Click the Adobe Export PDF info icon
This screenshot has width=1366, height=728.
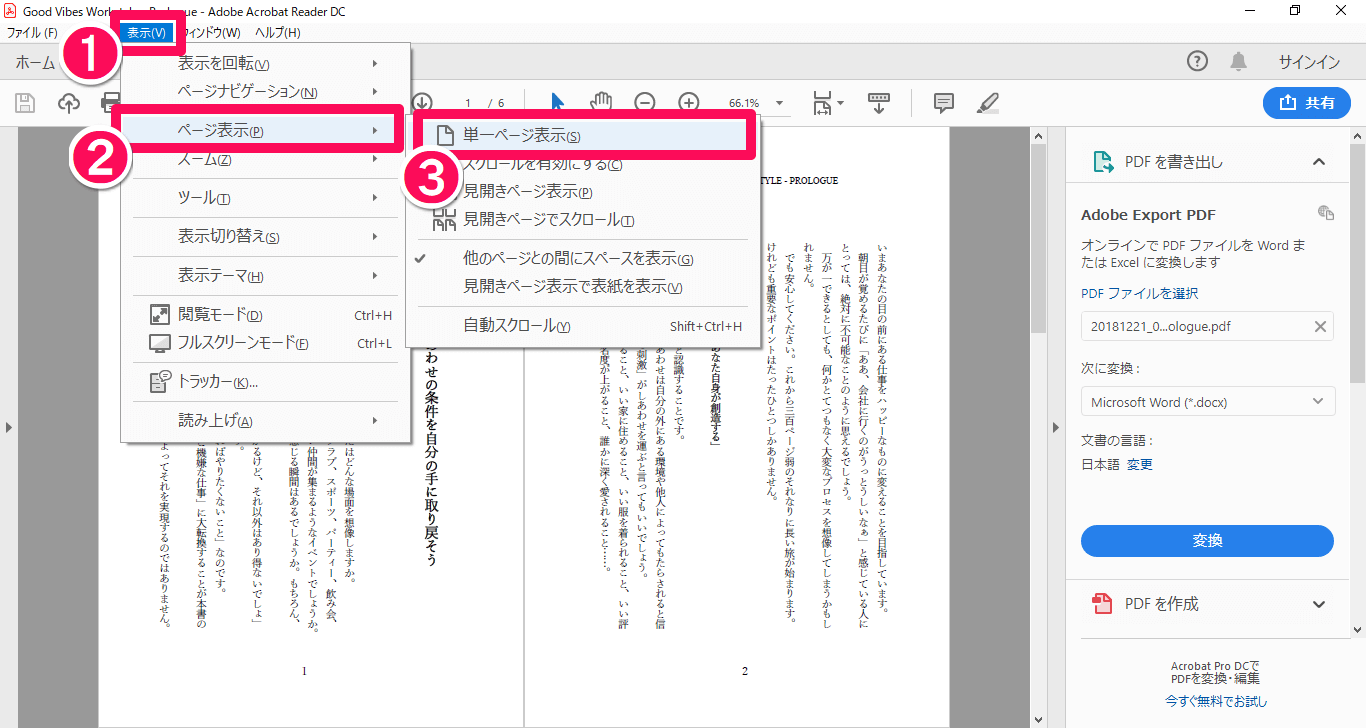pyautogui.click(x=1326, y=213)
